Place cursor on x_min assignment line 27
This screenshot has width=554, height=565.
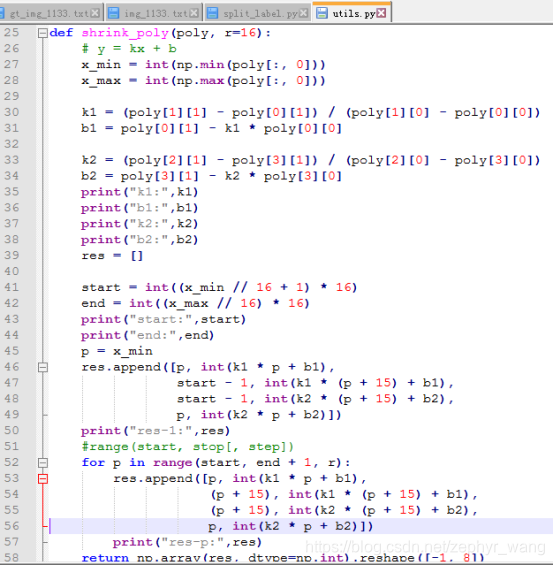tap(203, 65)
